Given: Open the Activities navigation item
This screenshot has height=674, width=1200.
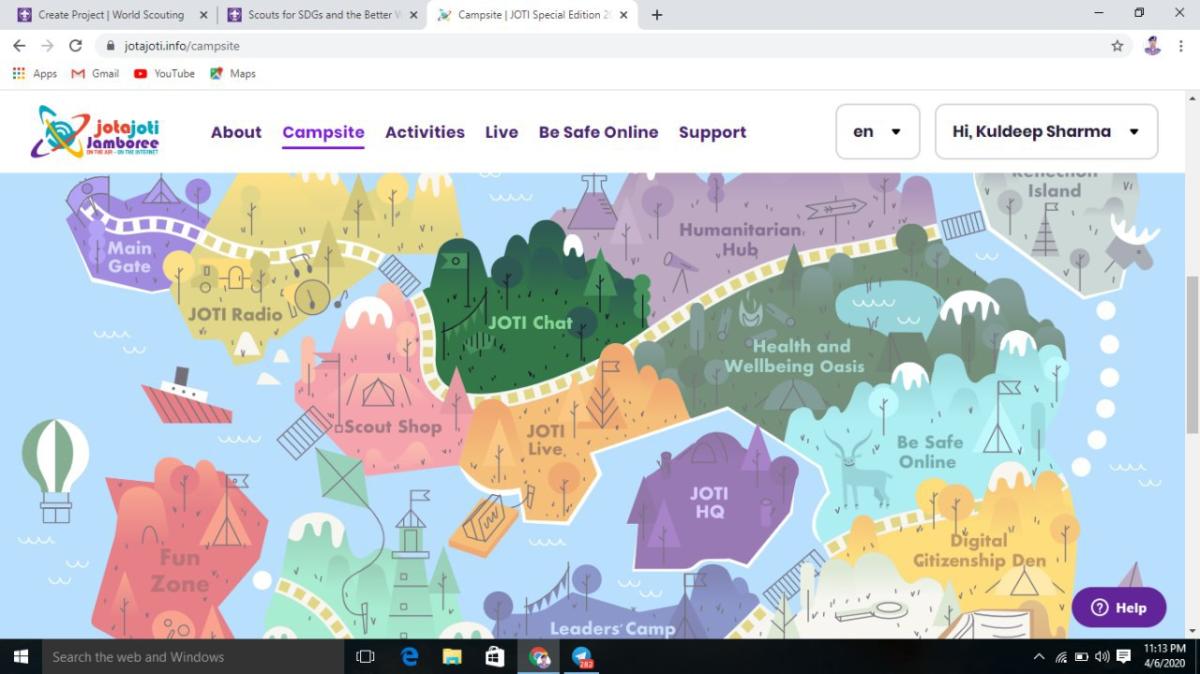Looking at the screenshot, I should click(425, 132).
